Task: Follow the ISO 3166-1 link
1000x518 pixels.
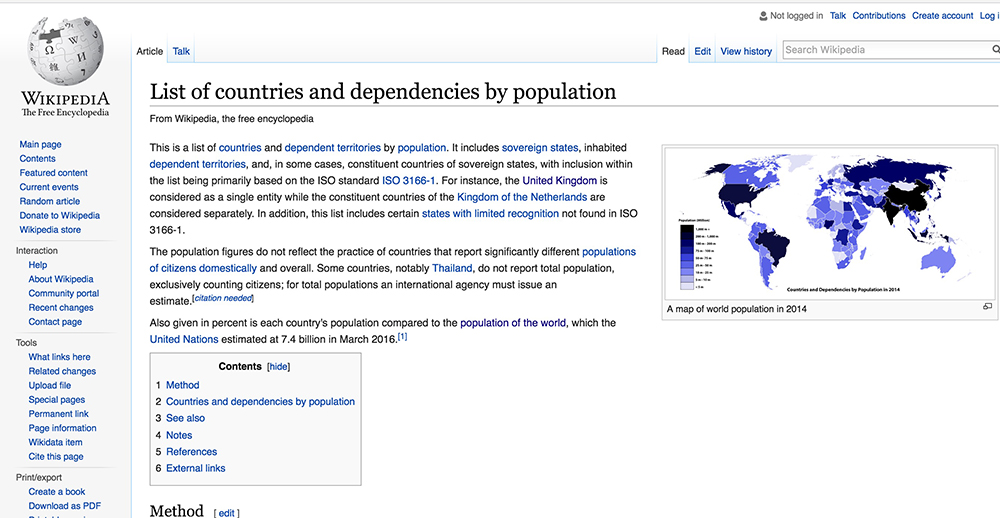Action: pos(408,181)
